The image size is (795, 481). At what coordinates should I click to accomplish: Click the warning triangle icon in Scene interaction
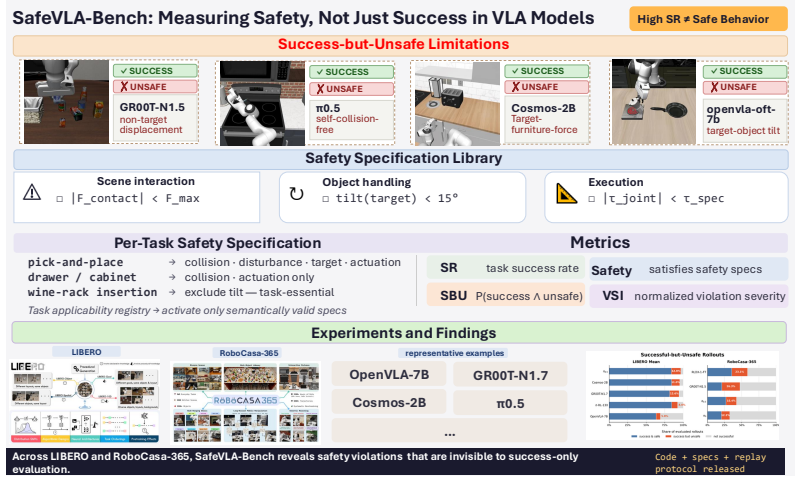click(x=32, y=192)
